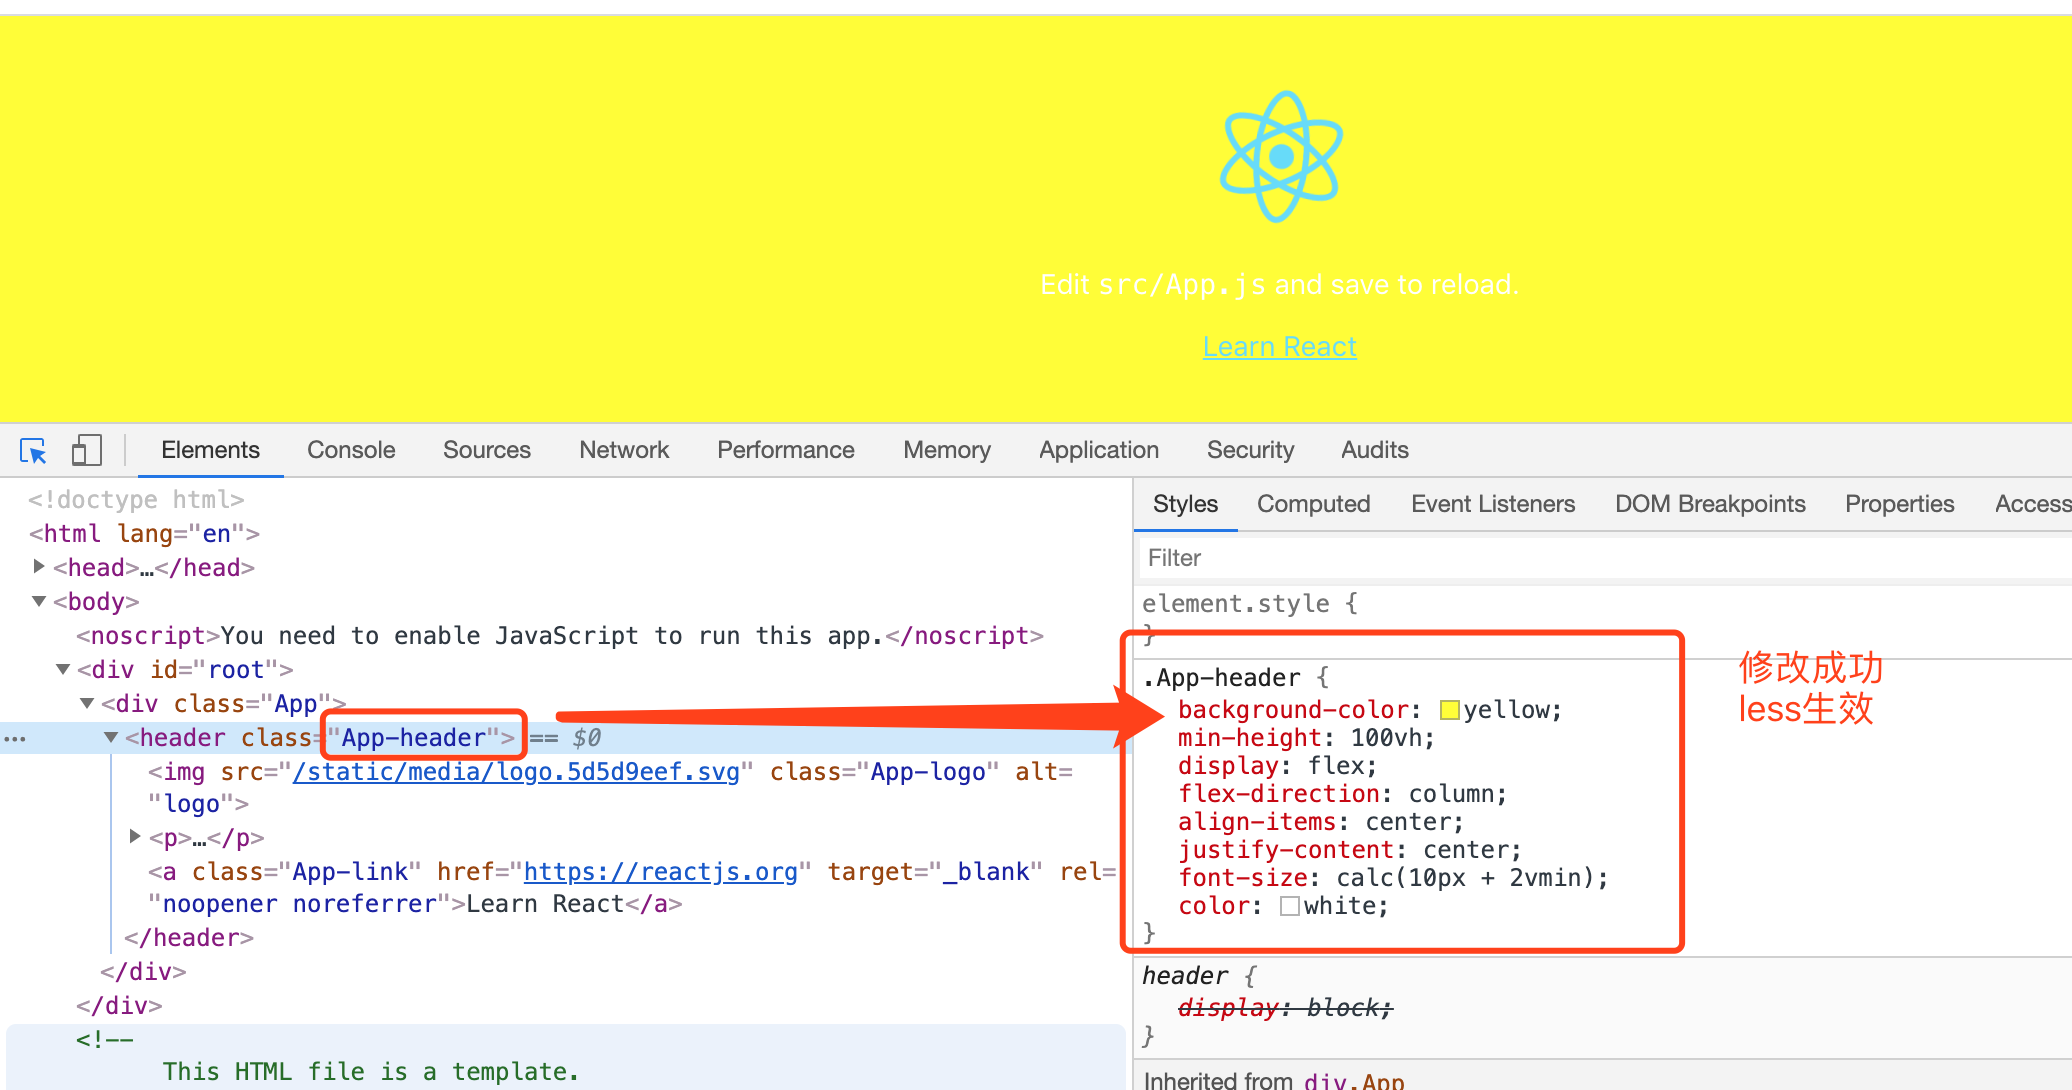The image size is (2072, 1090).
Task: Open the Memory panel
Action: point(946,450)
